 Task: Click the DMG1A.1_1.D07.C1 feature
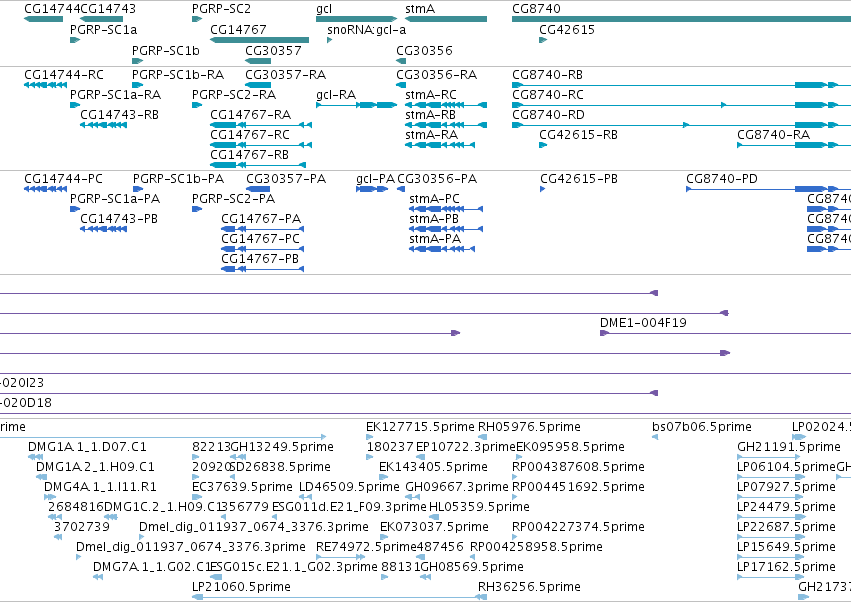tap(35, 457)
